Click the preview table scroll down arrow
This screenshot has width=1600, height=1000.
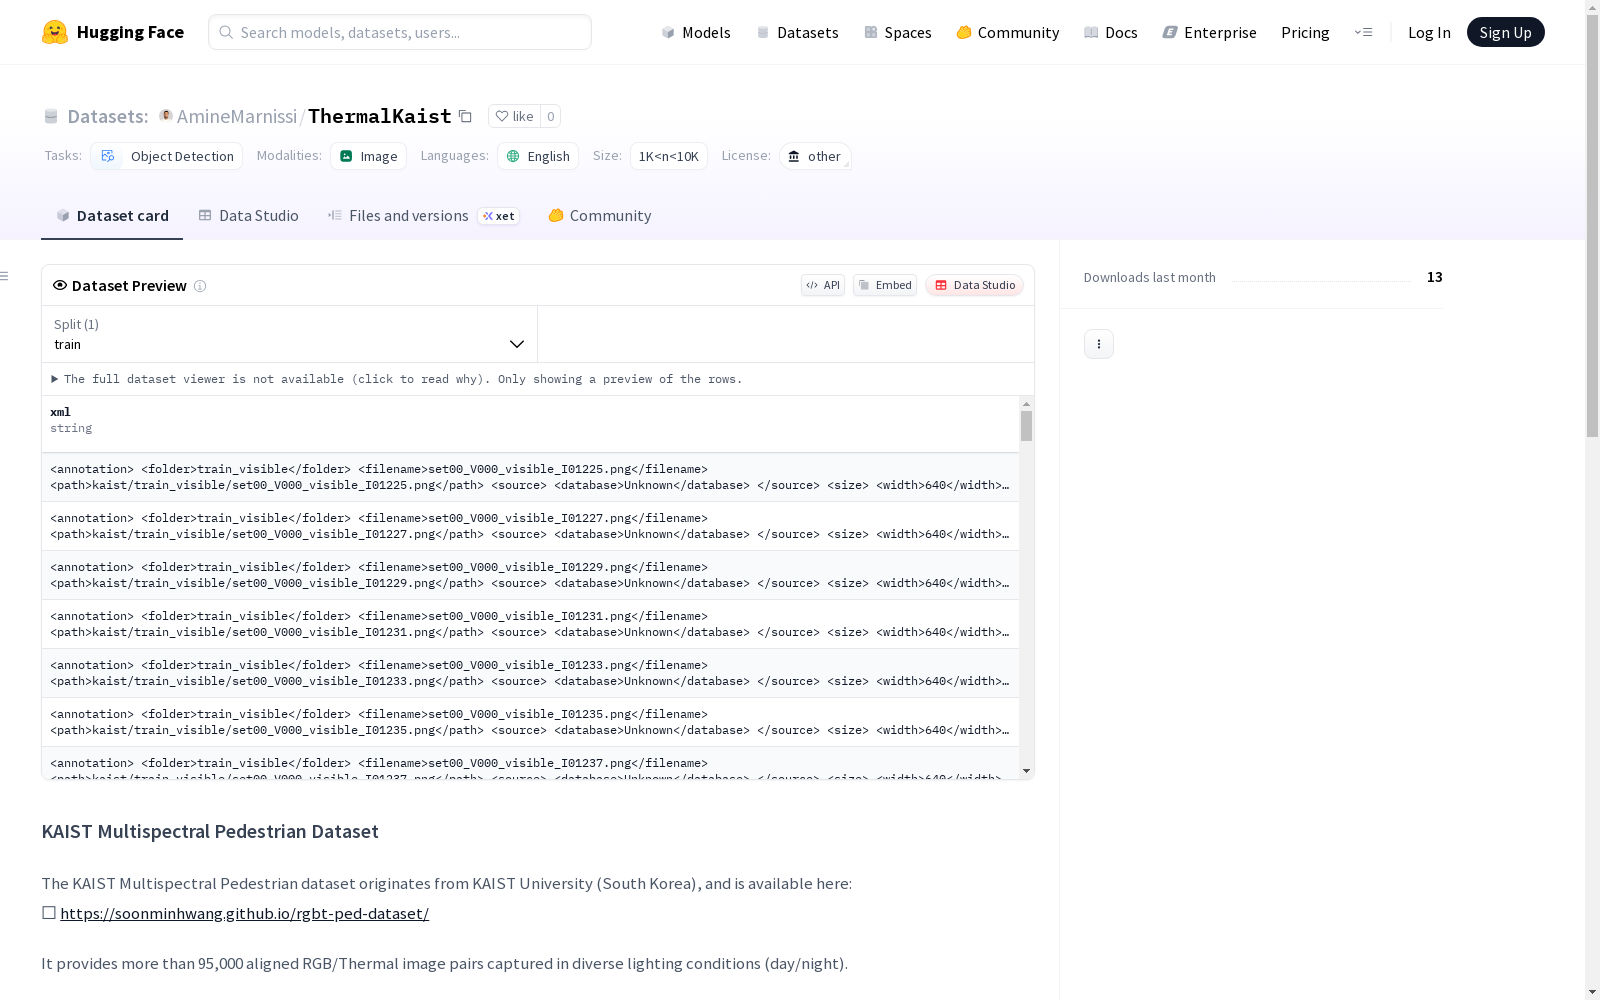click(1026, 771)
